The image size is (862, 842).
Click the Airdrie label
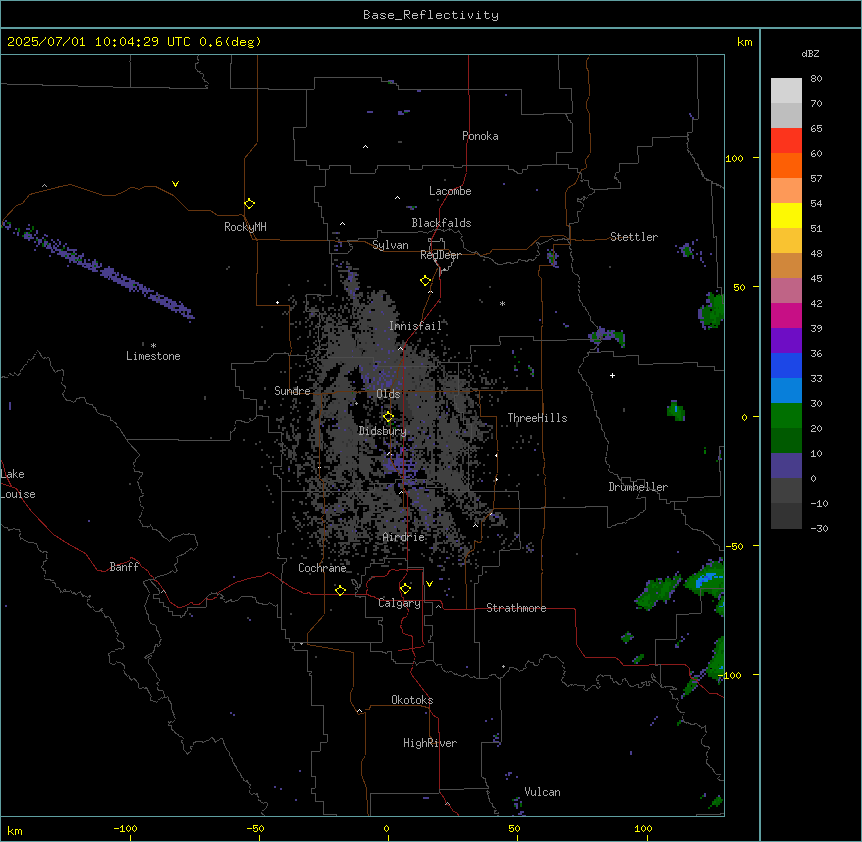(404, 537)
